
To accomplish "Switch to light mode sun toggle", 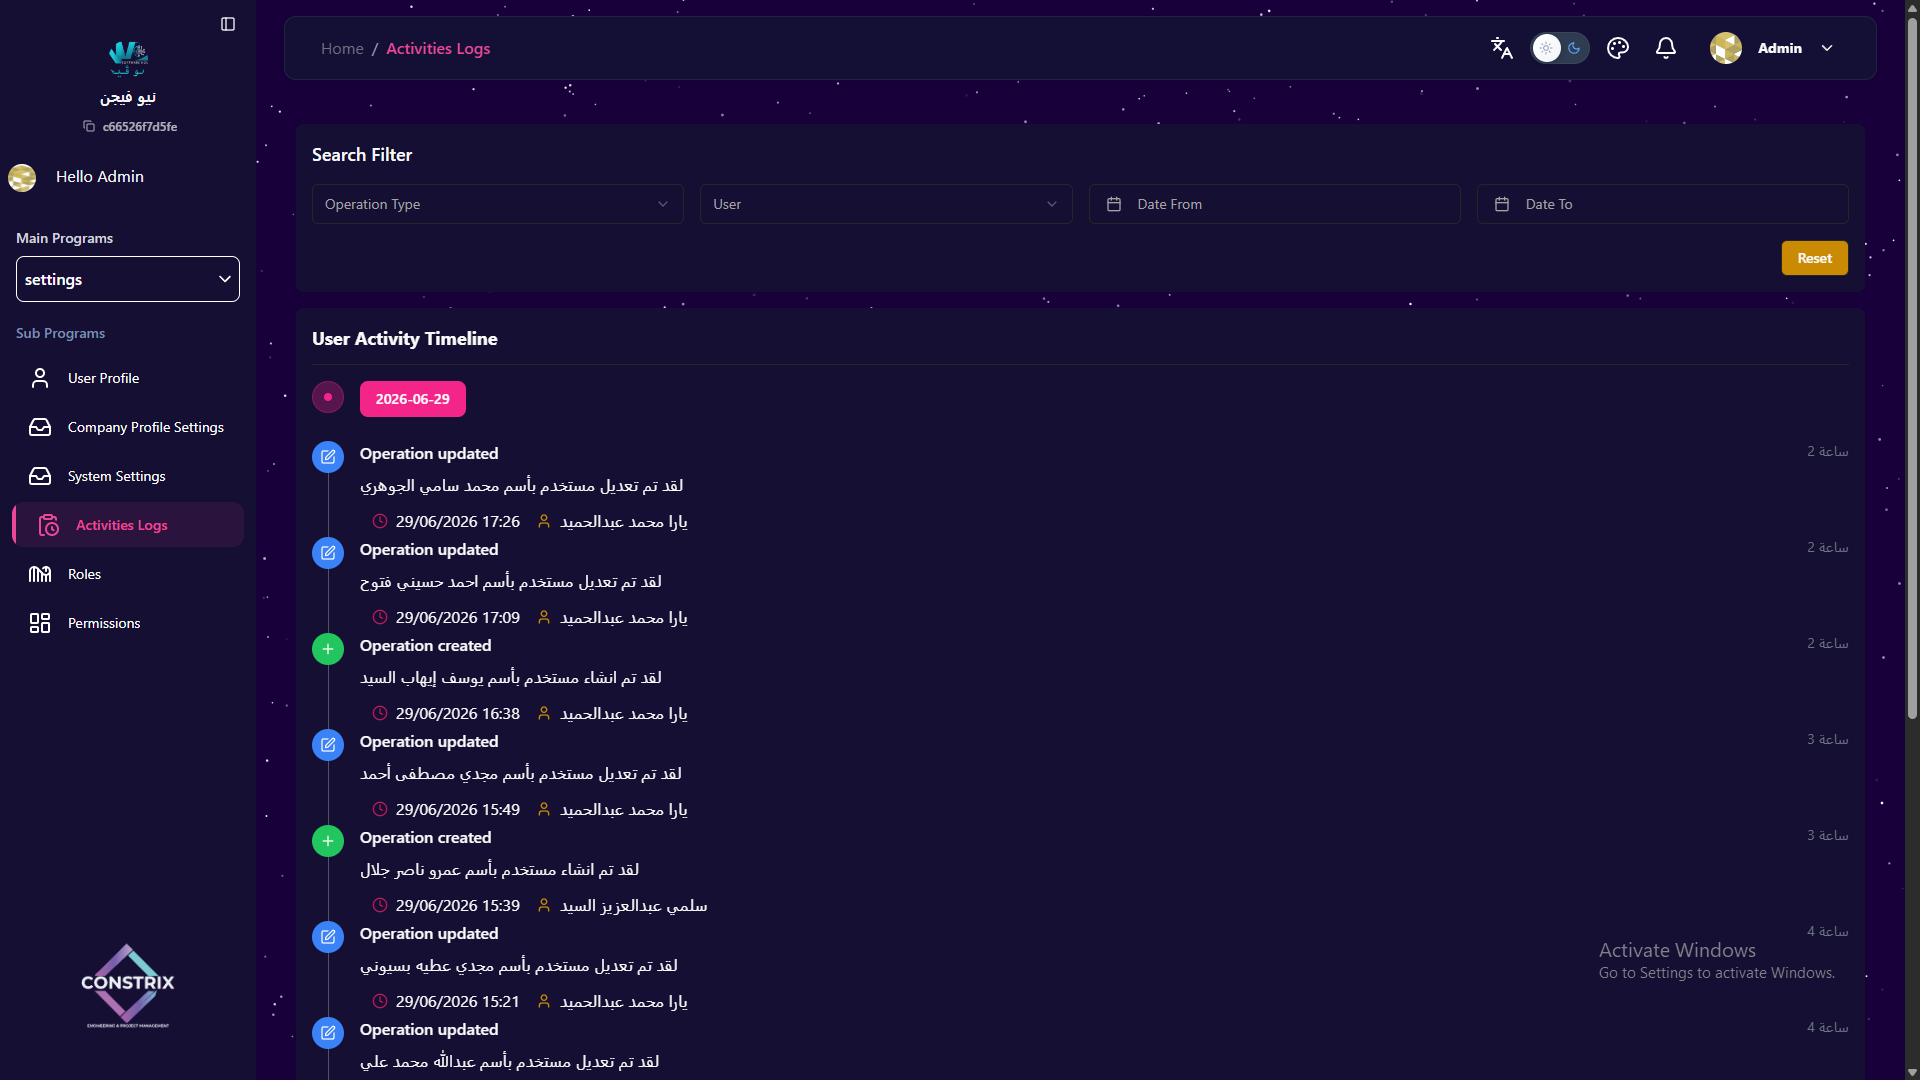I will [x=1546, y=48].
